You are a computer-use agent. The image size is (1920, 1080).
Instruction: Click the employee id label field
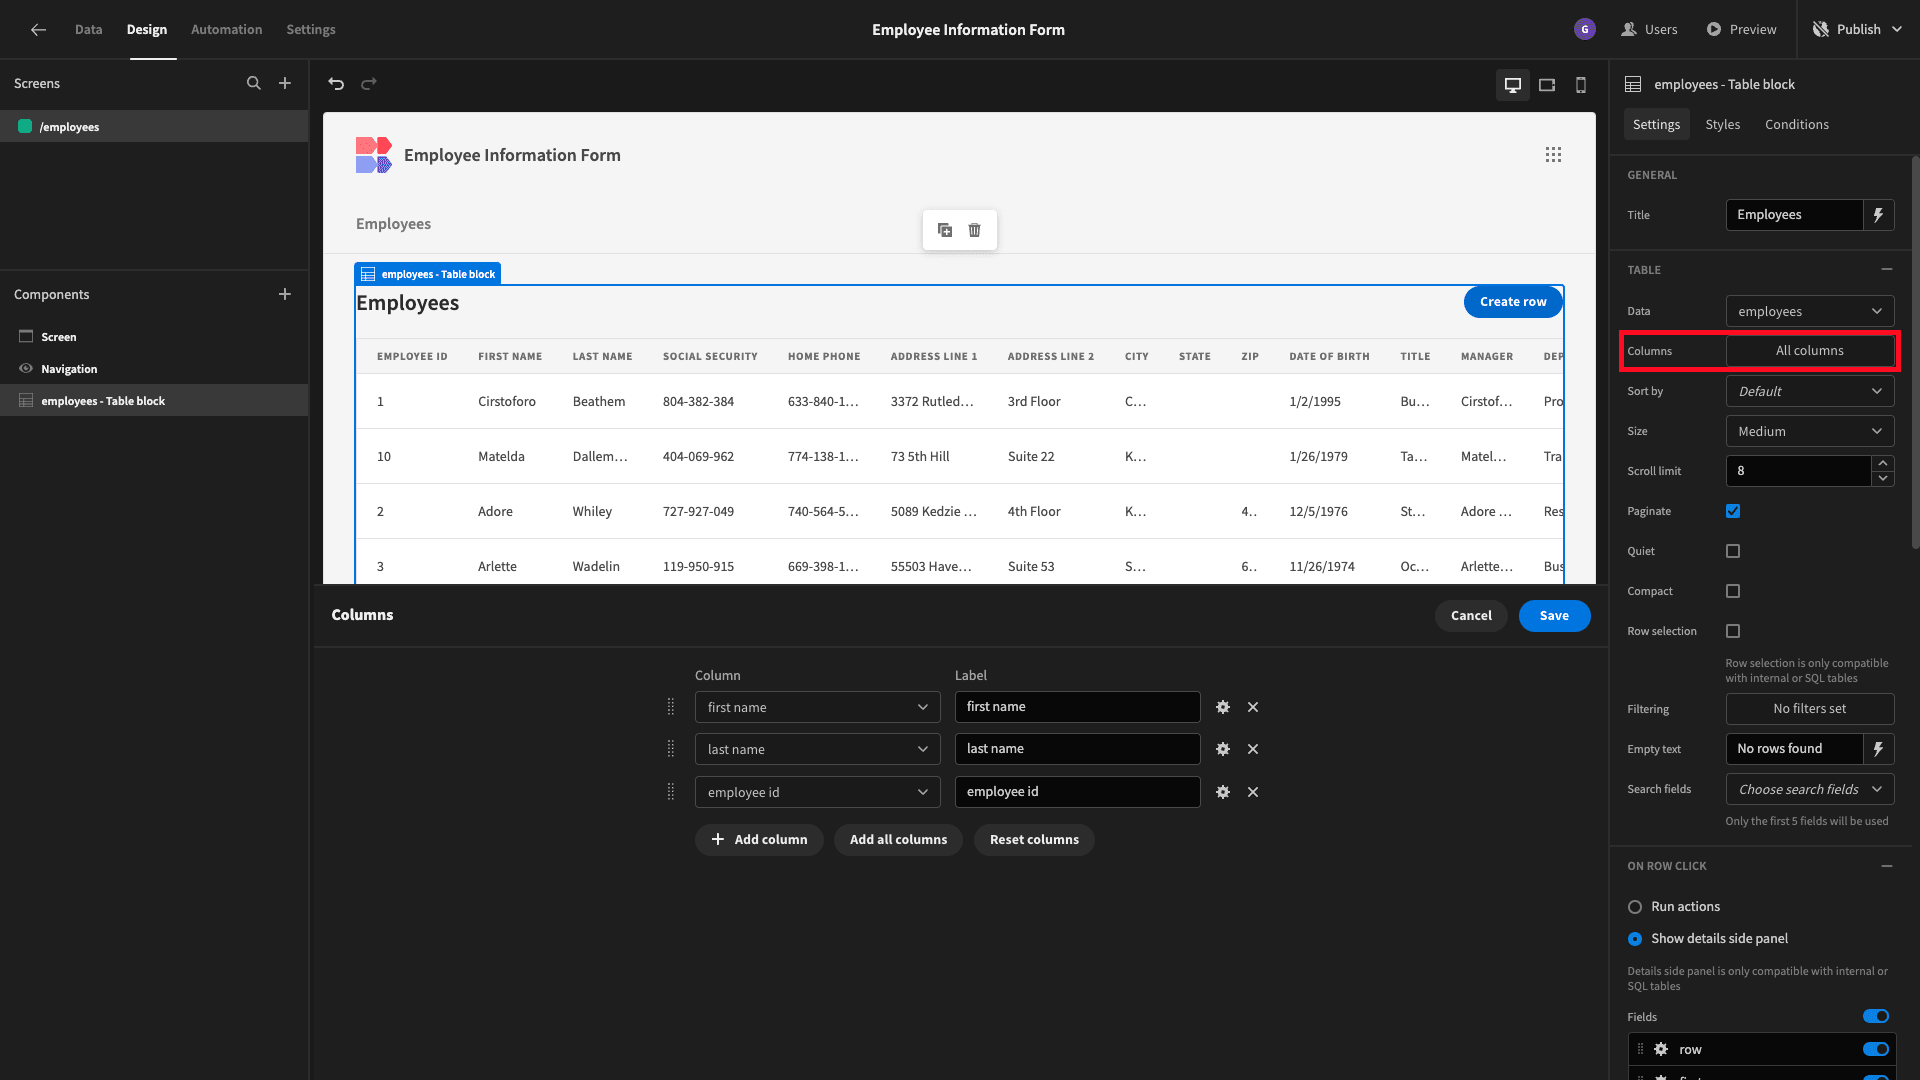(1077, 791)
